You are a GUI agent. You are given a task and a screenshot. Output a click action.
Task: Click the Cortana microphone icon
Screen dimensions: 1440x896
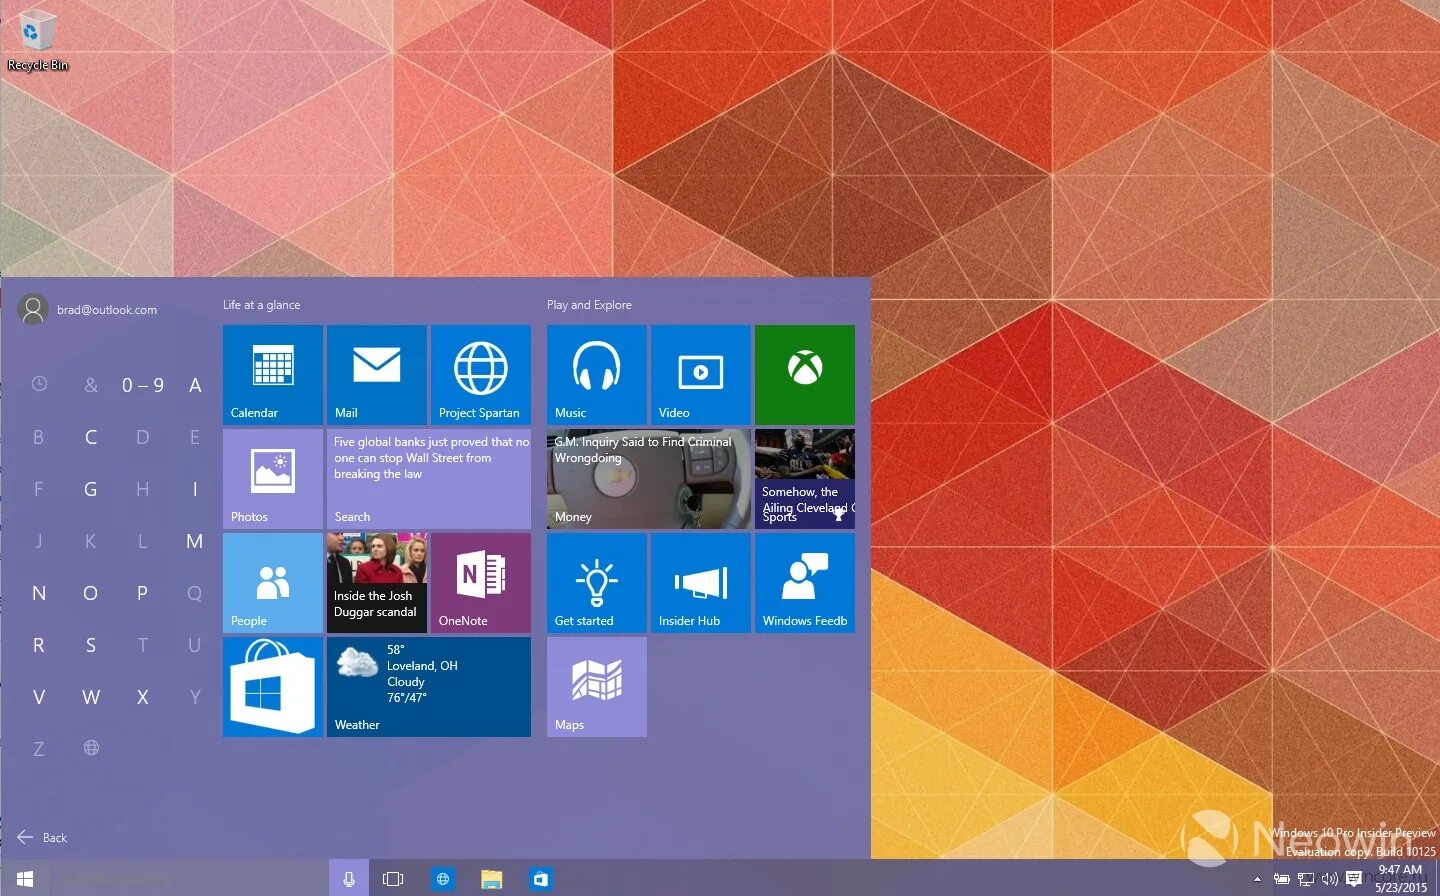click(349, 878)
